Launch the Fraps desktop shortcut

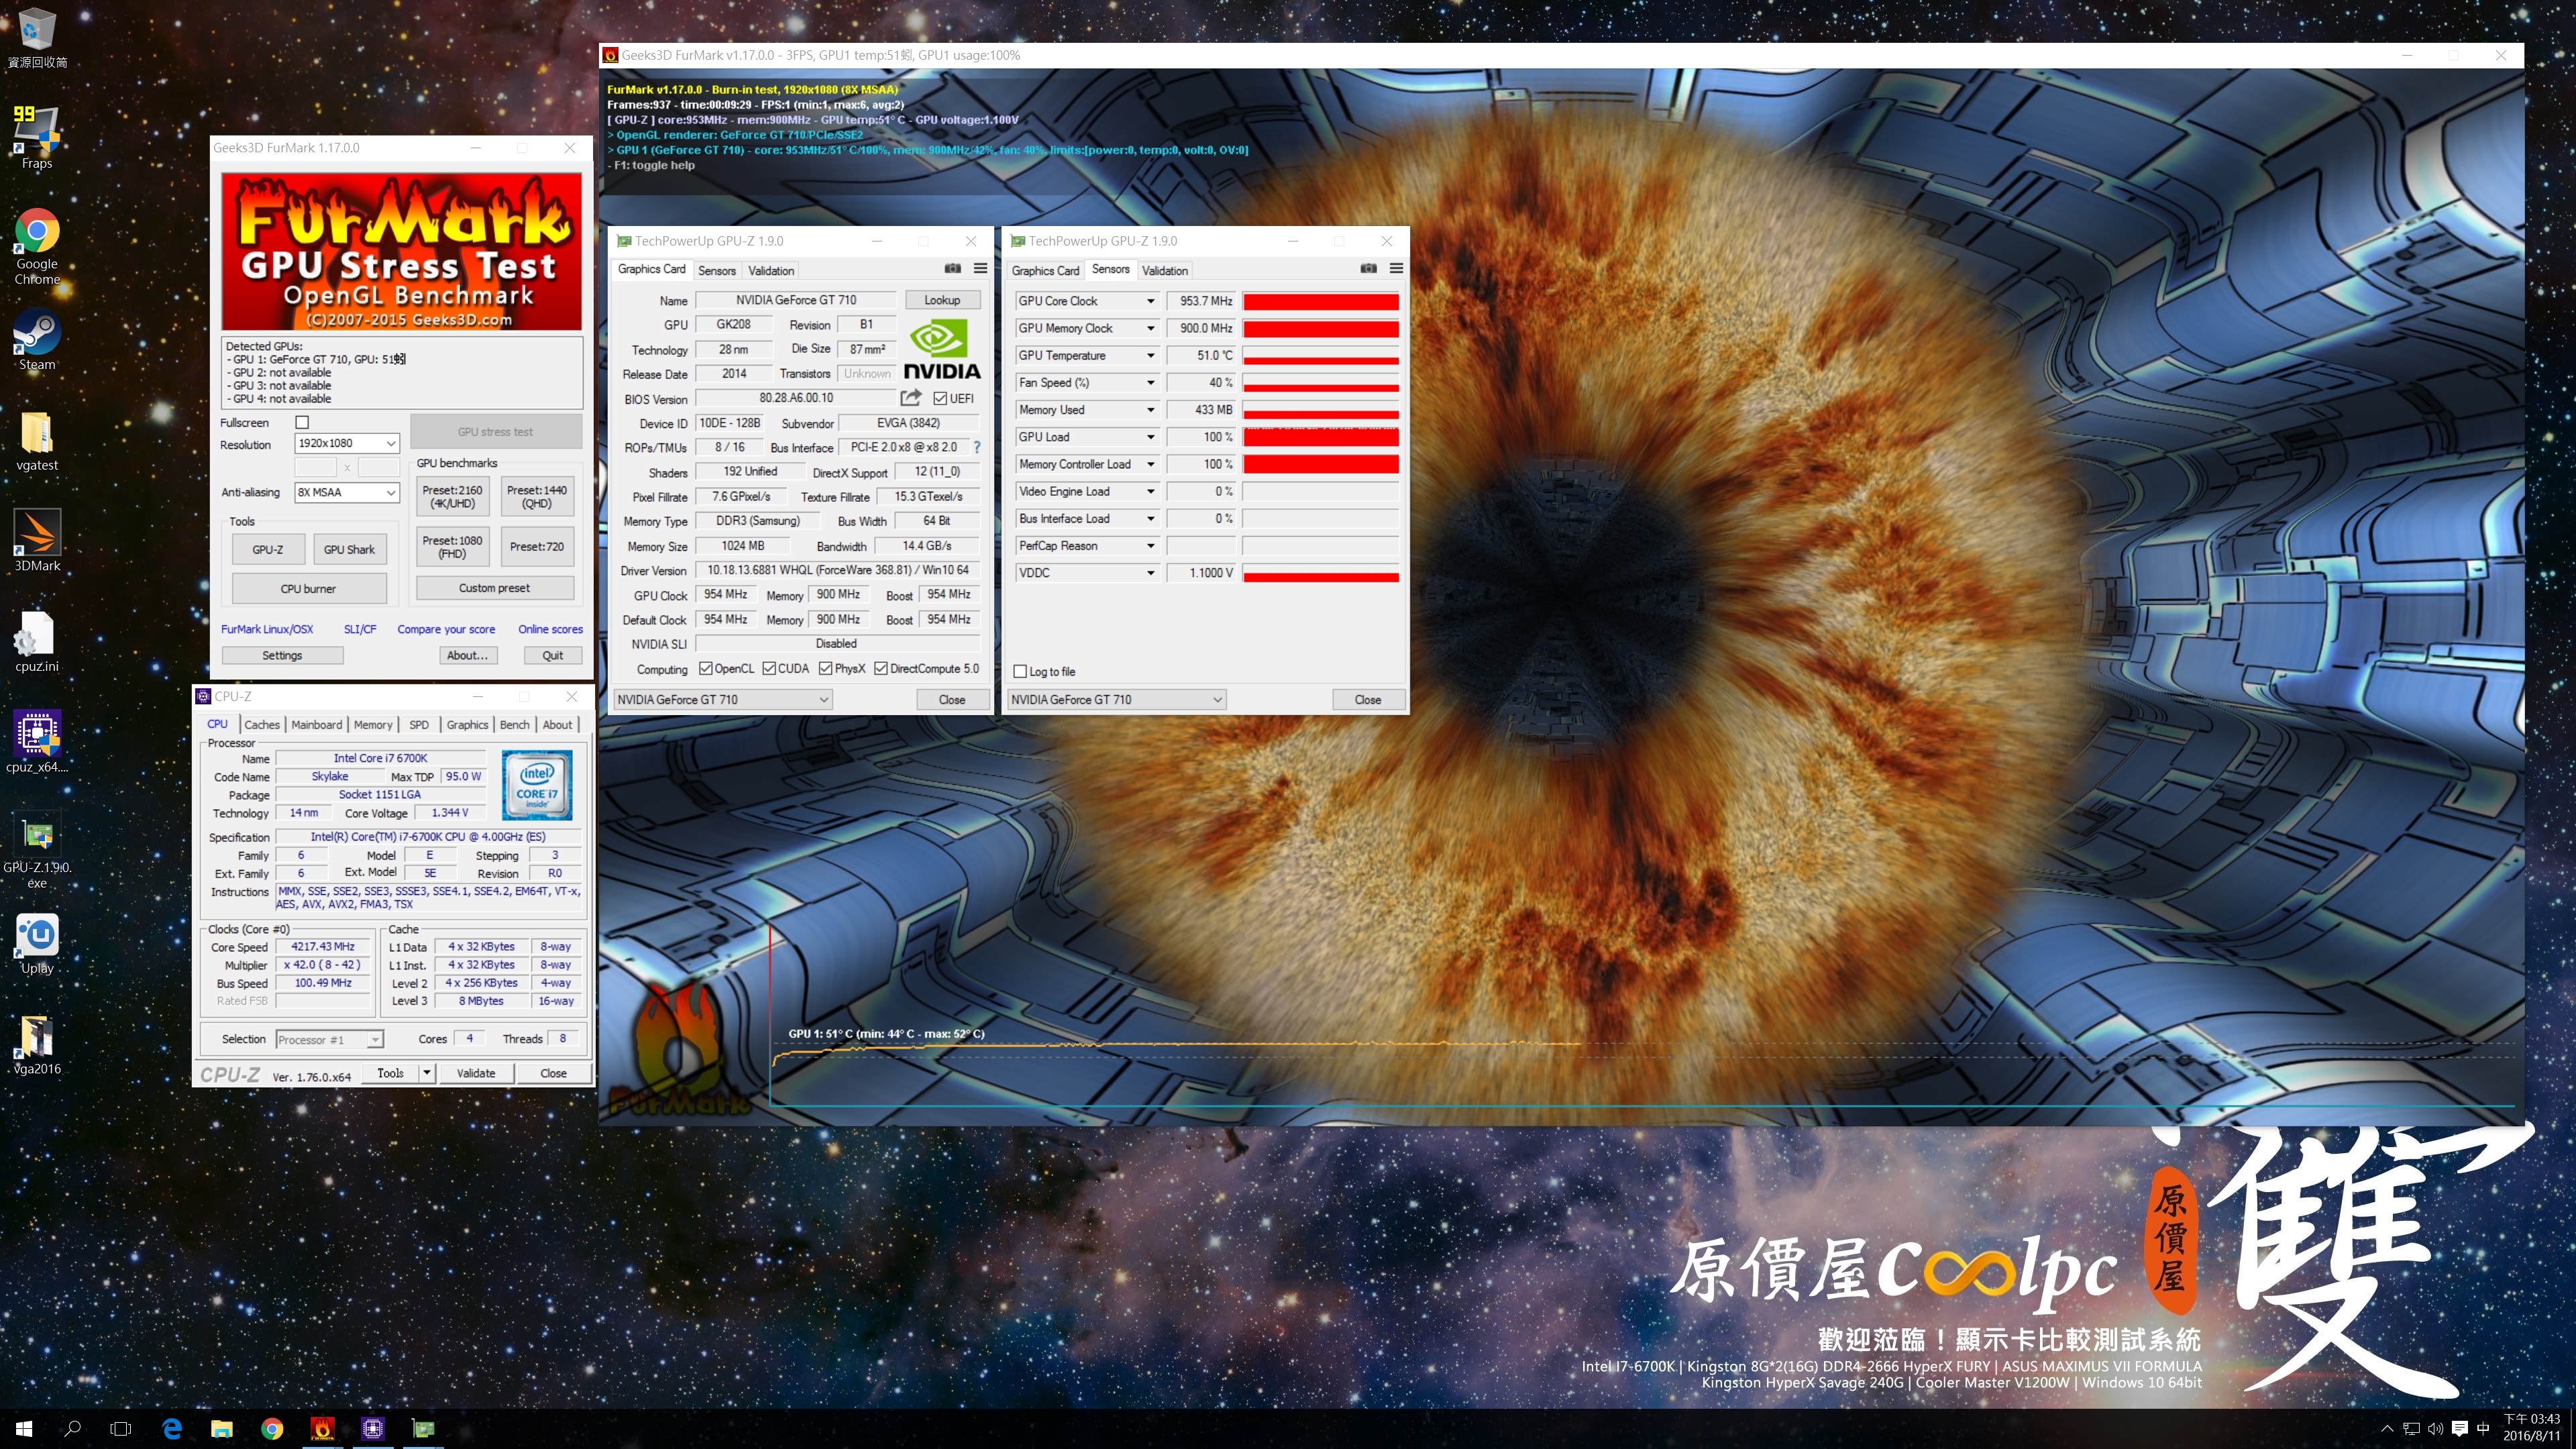(37, 137)
